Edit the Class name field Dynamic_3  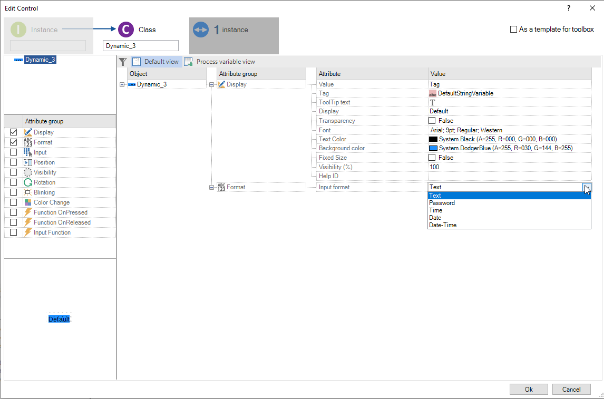click(x=141, y=46)
